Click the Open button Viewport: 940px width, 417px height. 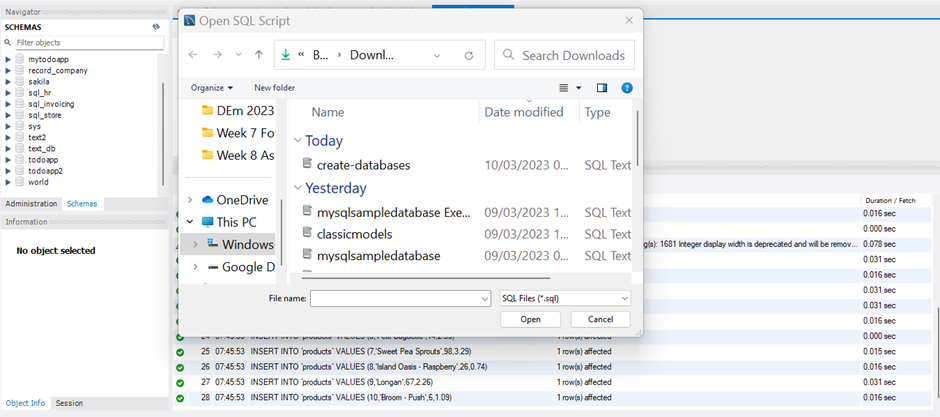[531, 319]
